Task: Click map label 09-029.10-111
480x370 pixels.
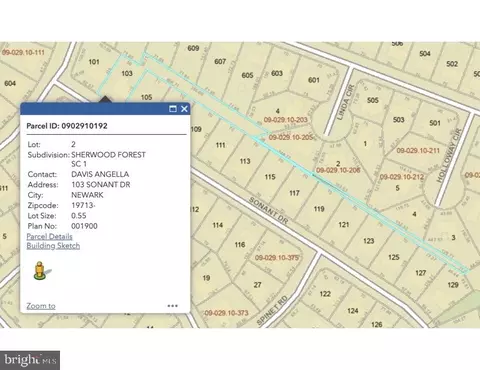Action: click(23, 52)
